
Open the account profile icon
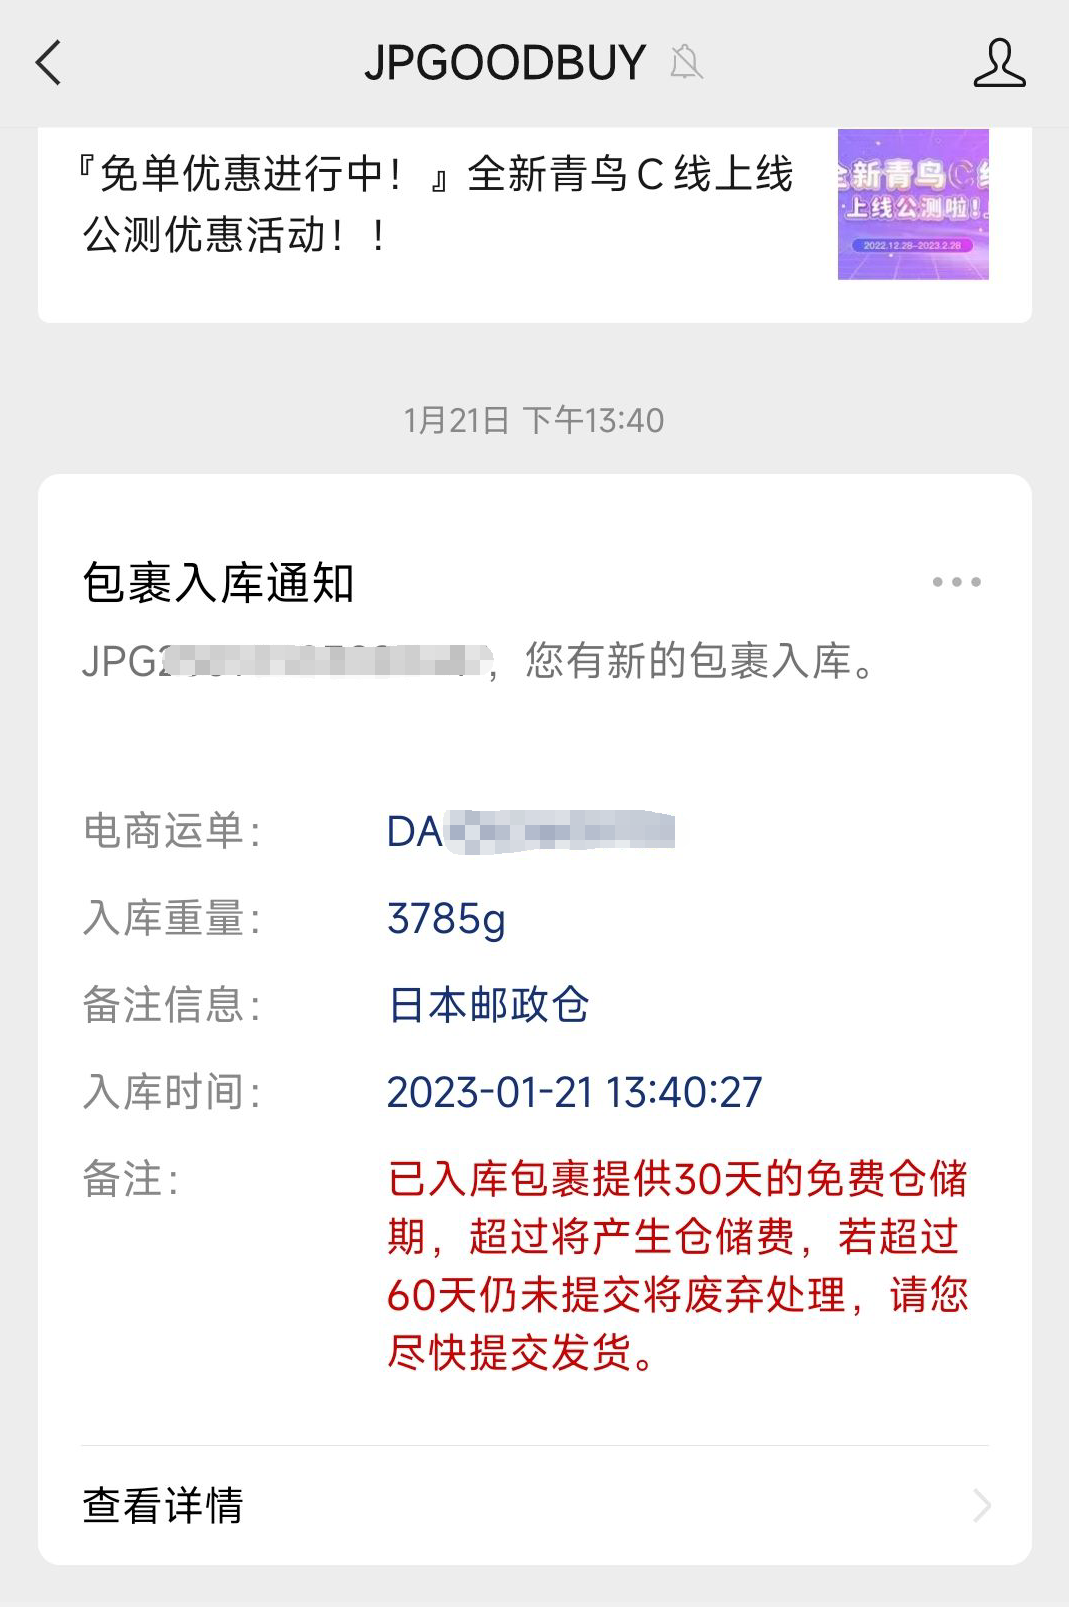[x=999, y=63]
